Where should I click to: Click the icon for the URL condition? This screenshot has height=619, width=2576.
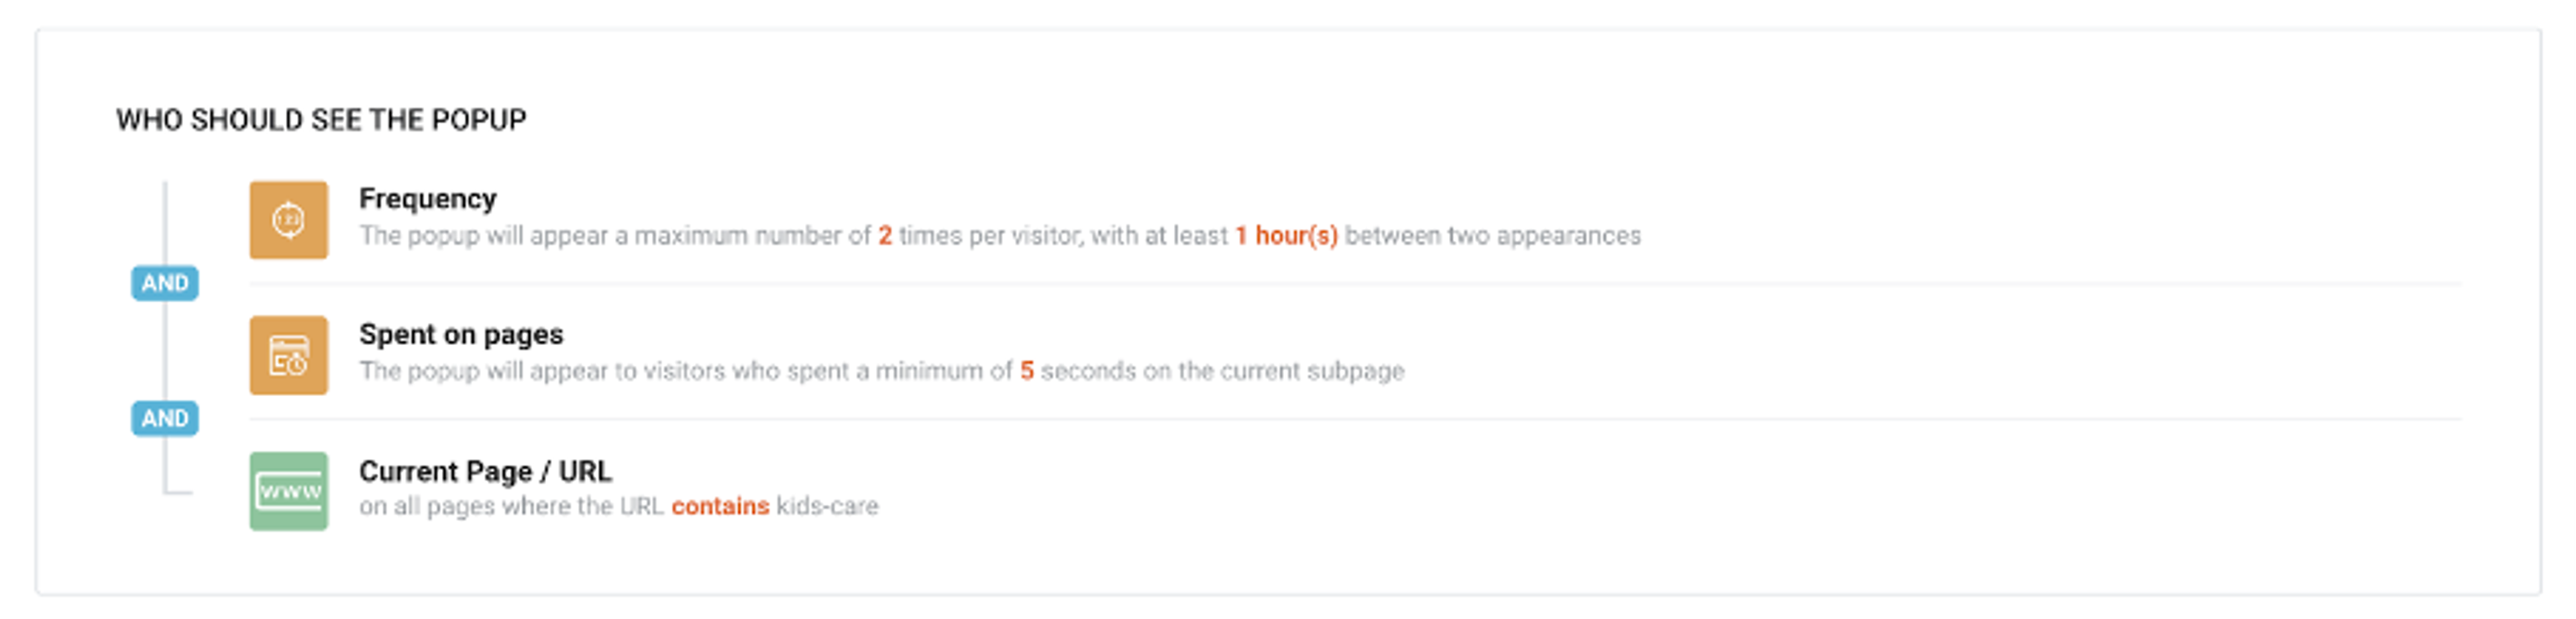point(289,491)
